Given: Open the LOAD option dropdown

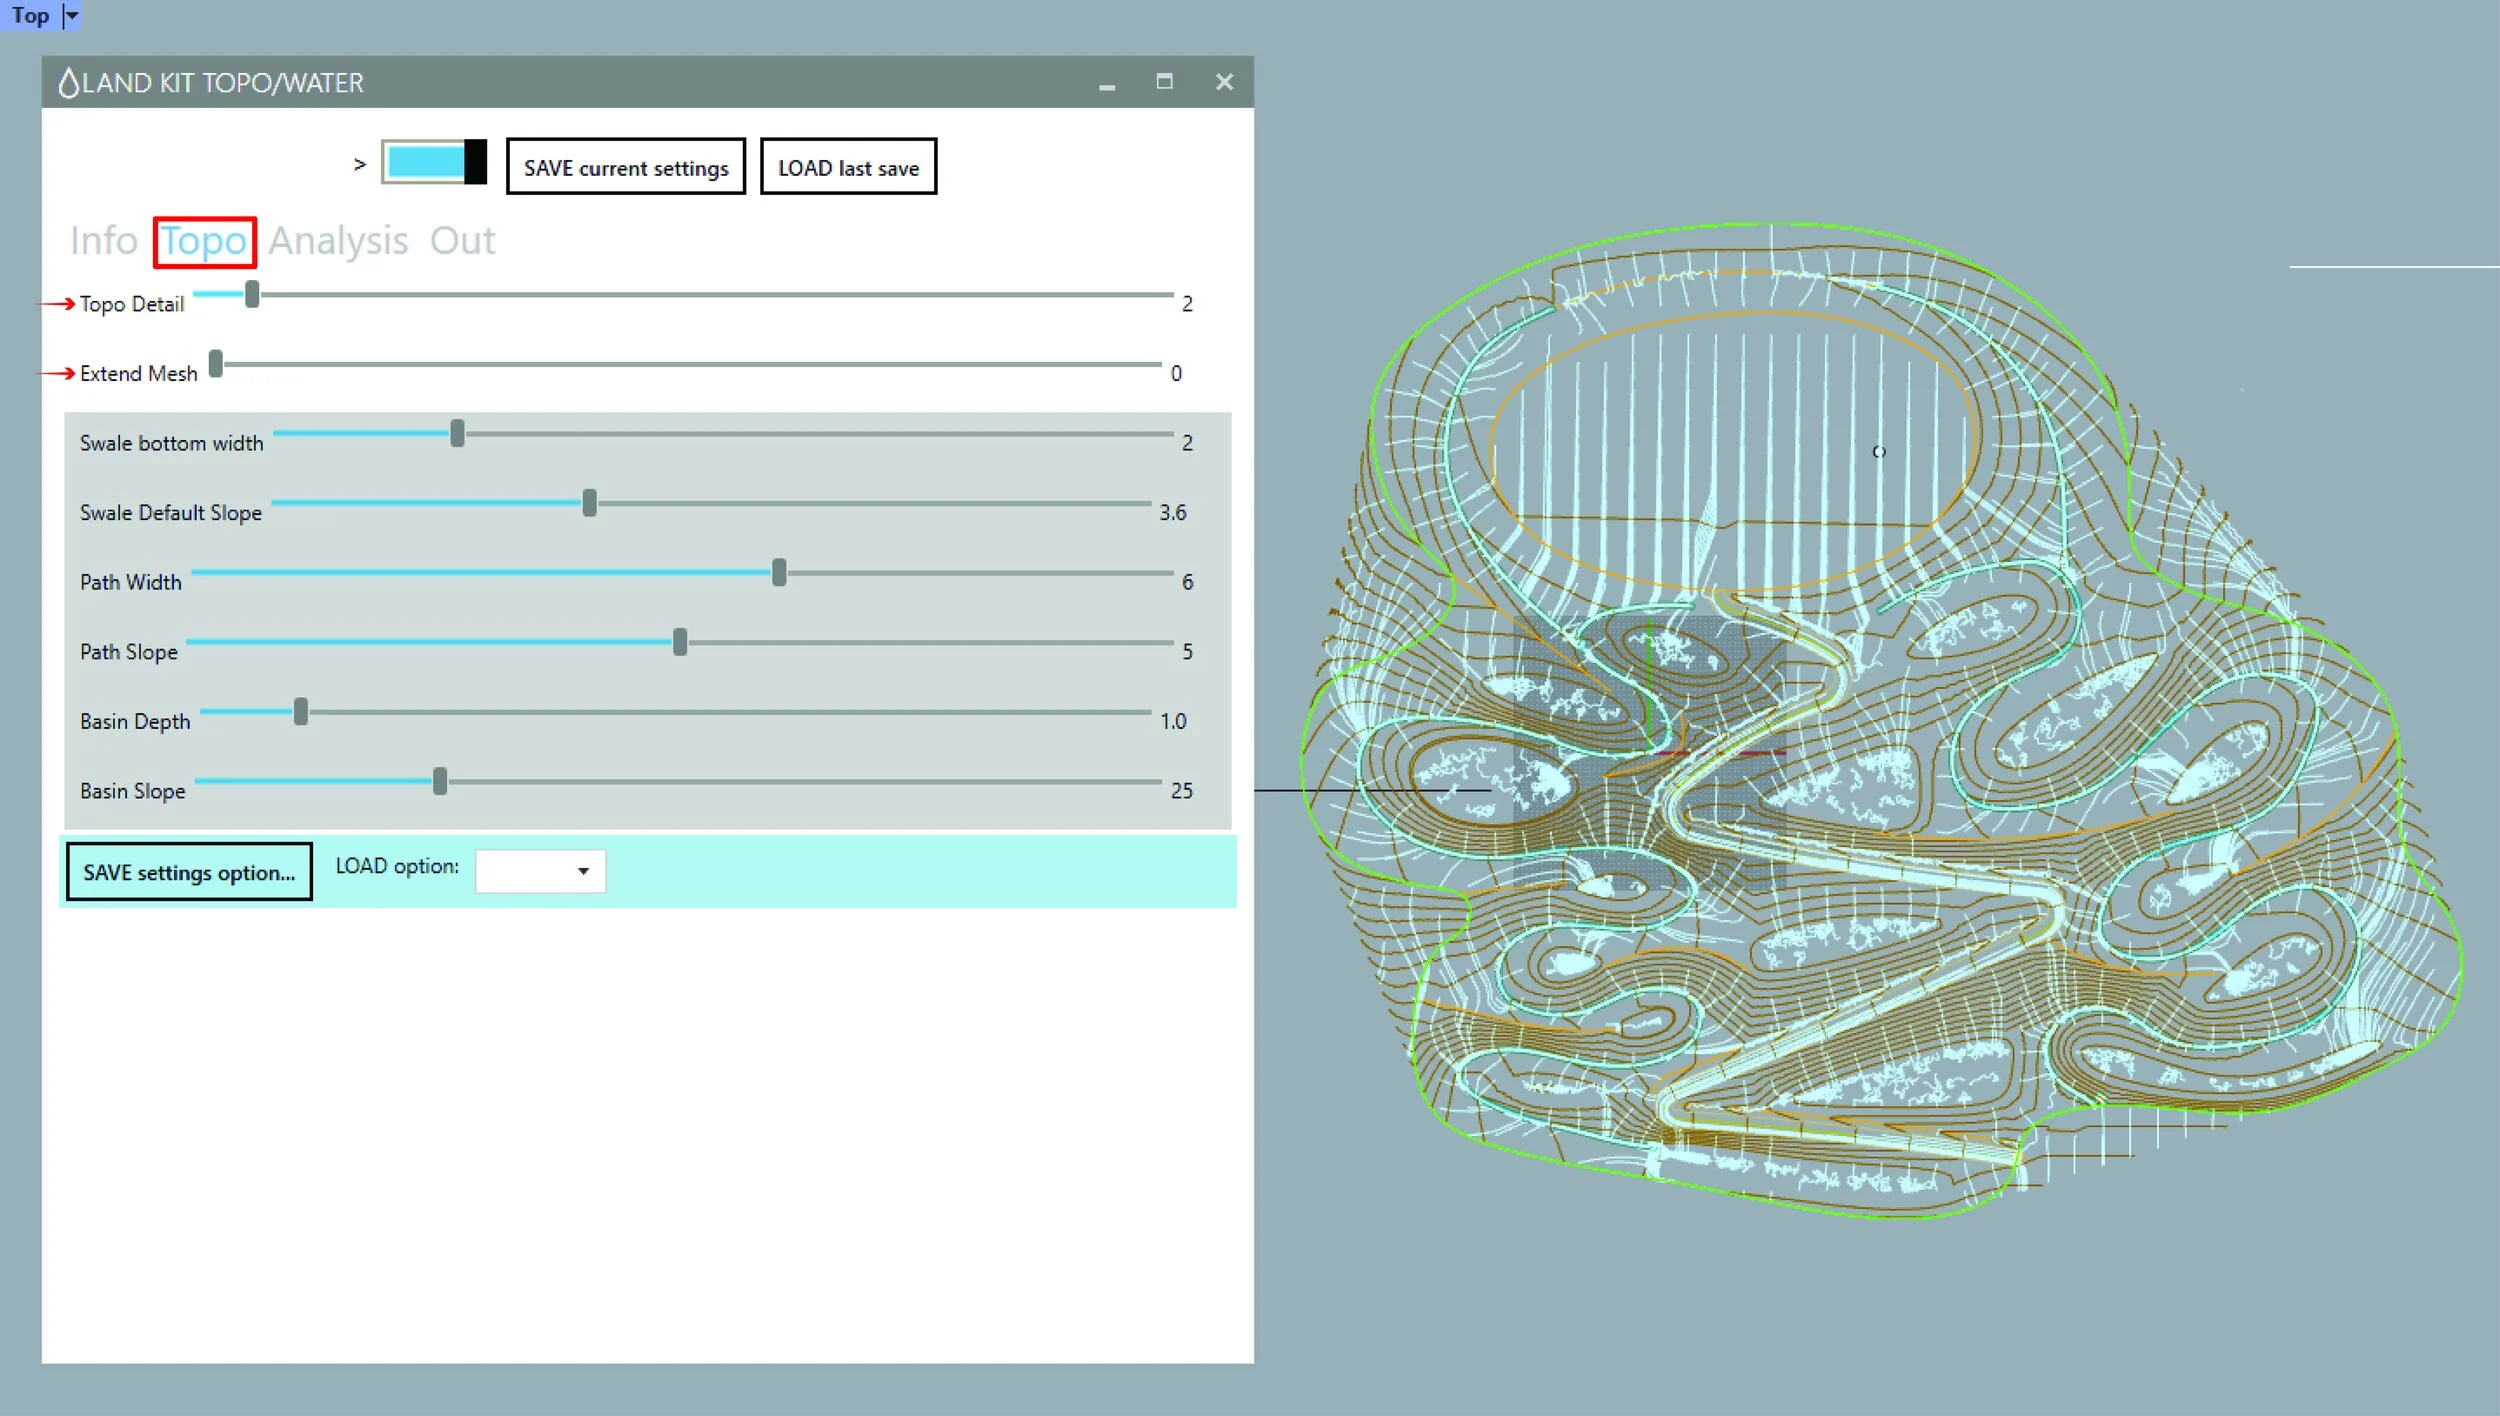Looking at the screenshot, I should [541, 871].
